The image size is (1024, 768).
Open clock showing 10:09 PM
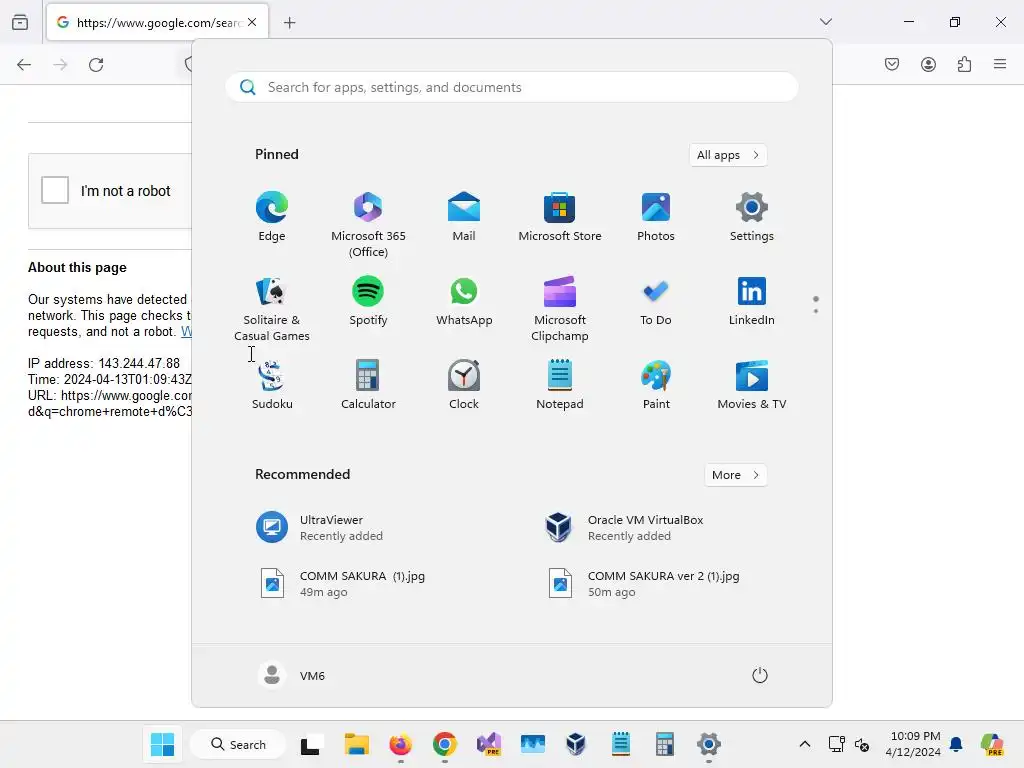click(914, 744)
